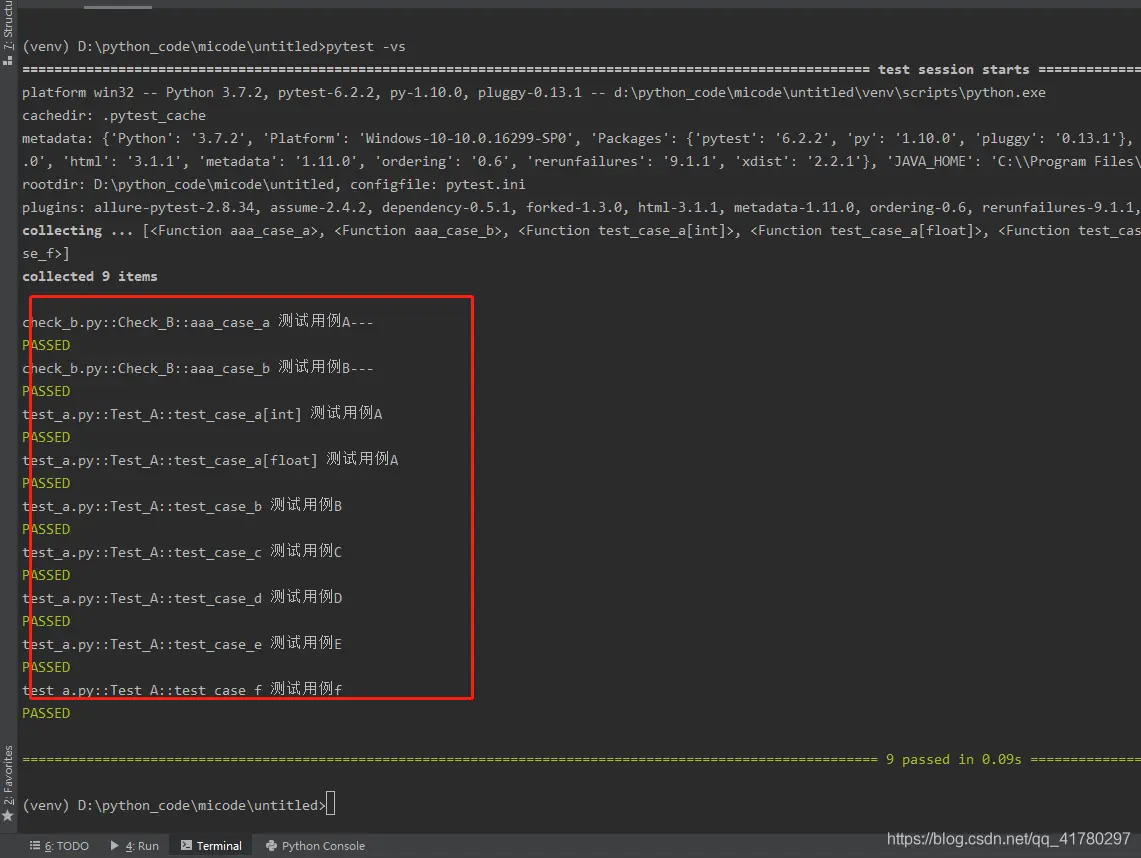1141x858 pixels.
Task: Open the Structure side panel
Action: pos(8,33)
